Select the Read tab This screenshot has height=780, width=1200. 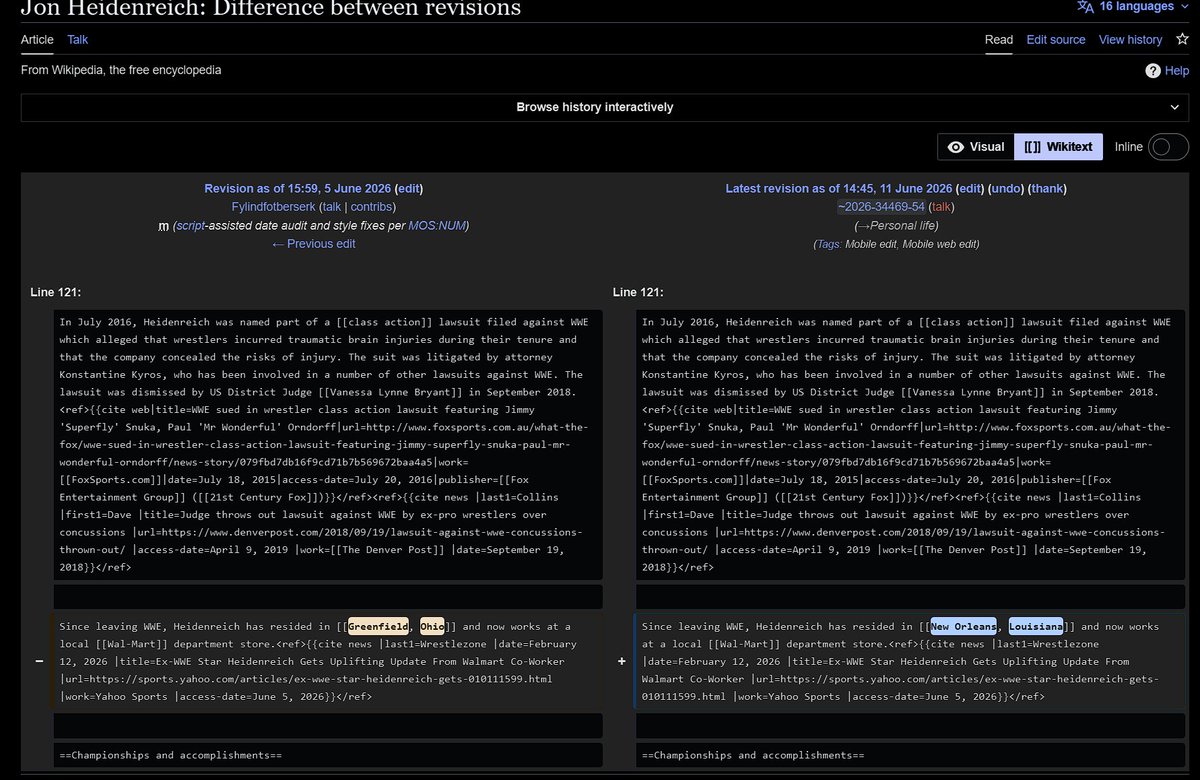(999, 40)
